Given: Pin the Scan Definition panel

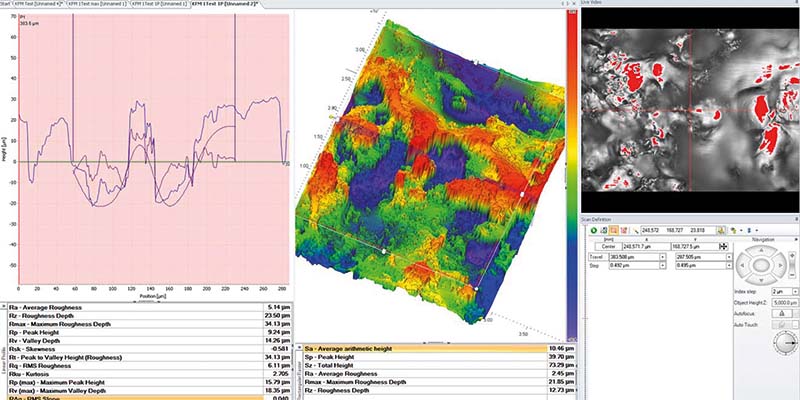Looking at the screenshot, I should click(796, 219).
